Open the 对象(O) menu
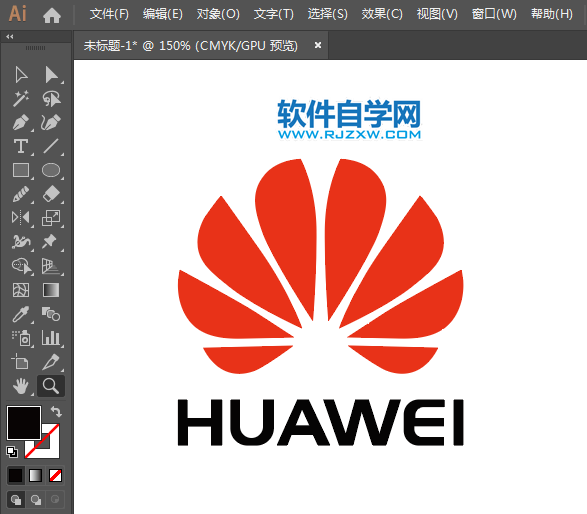The image size is (587, 514). point(218,14)
